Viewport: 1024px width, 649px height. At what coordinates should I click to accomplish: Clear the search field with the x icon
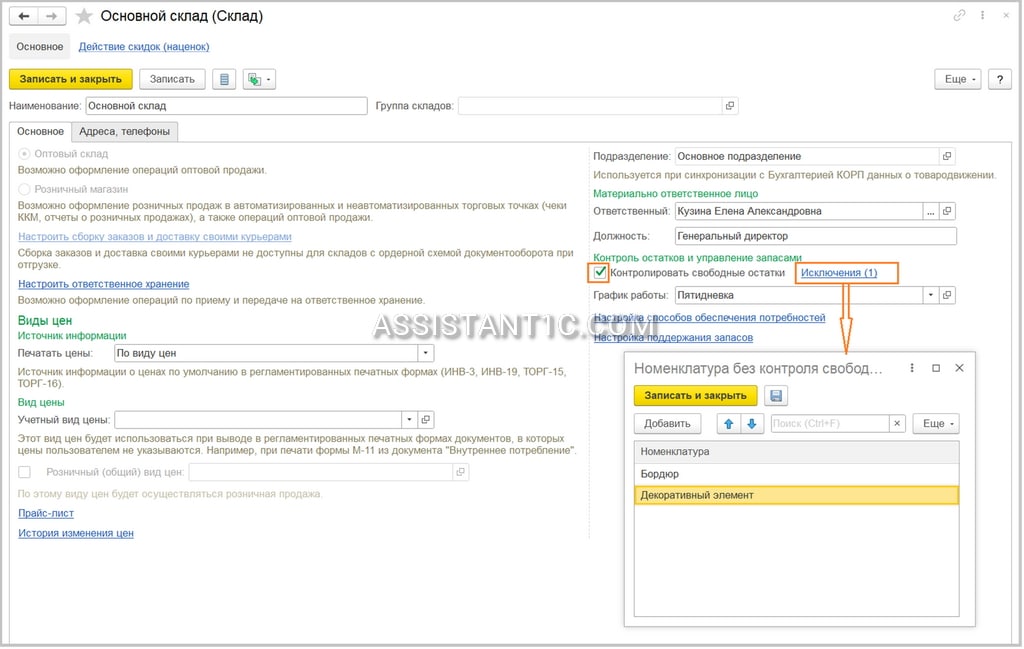[897, 424]
